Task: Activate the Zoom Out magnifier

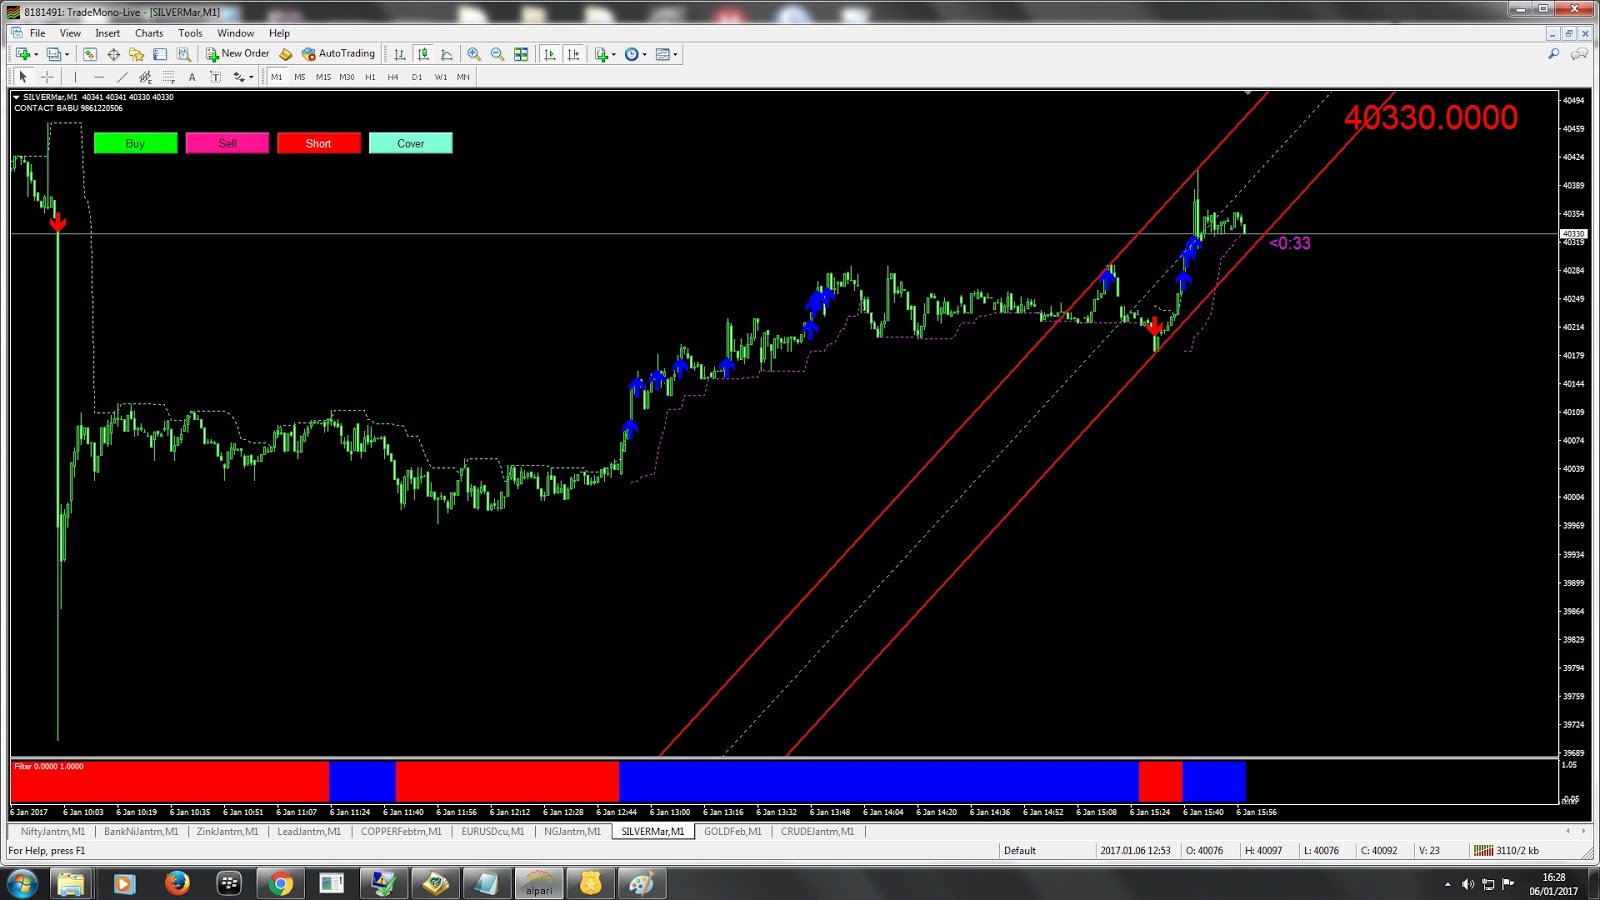Action: (x=496, y=54)
